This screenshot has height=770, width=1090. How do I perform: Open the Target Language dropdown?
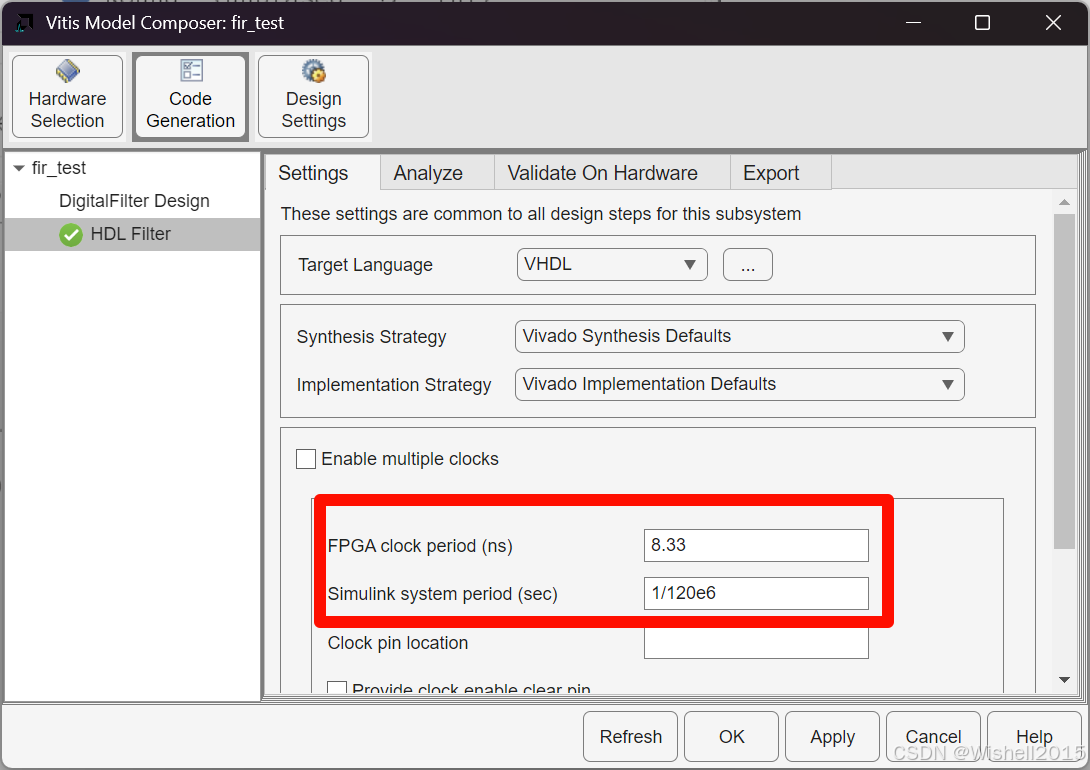click(612, 265)
